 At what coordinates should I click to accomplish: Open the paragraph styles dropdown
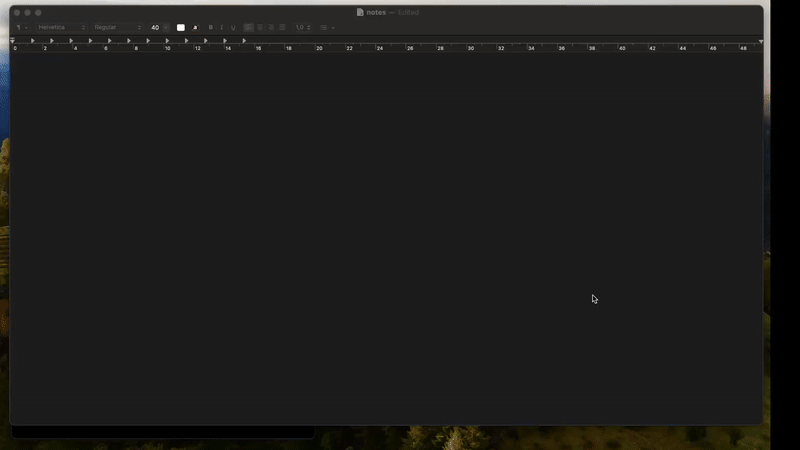21,28
